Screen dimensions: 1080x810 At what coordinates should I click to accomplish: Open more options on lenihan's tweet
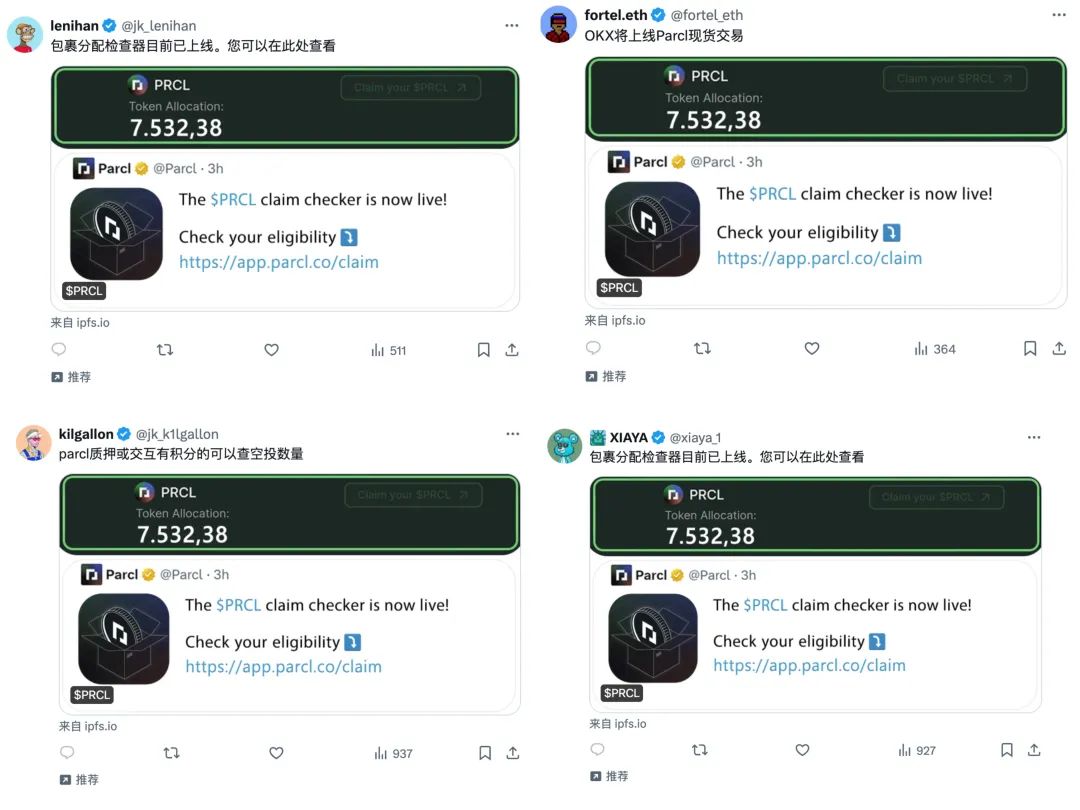(x=512, y=25)
